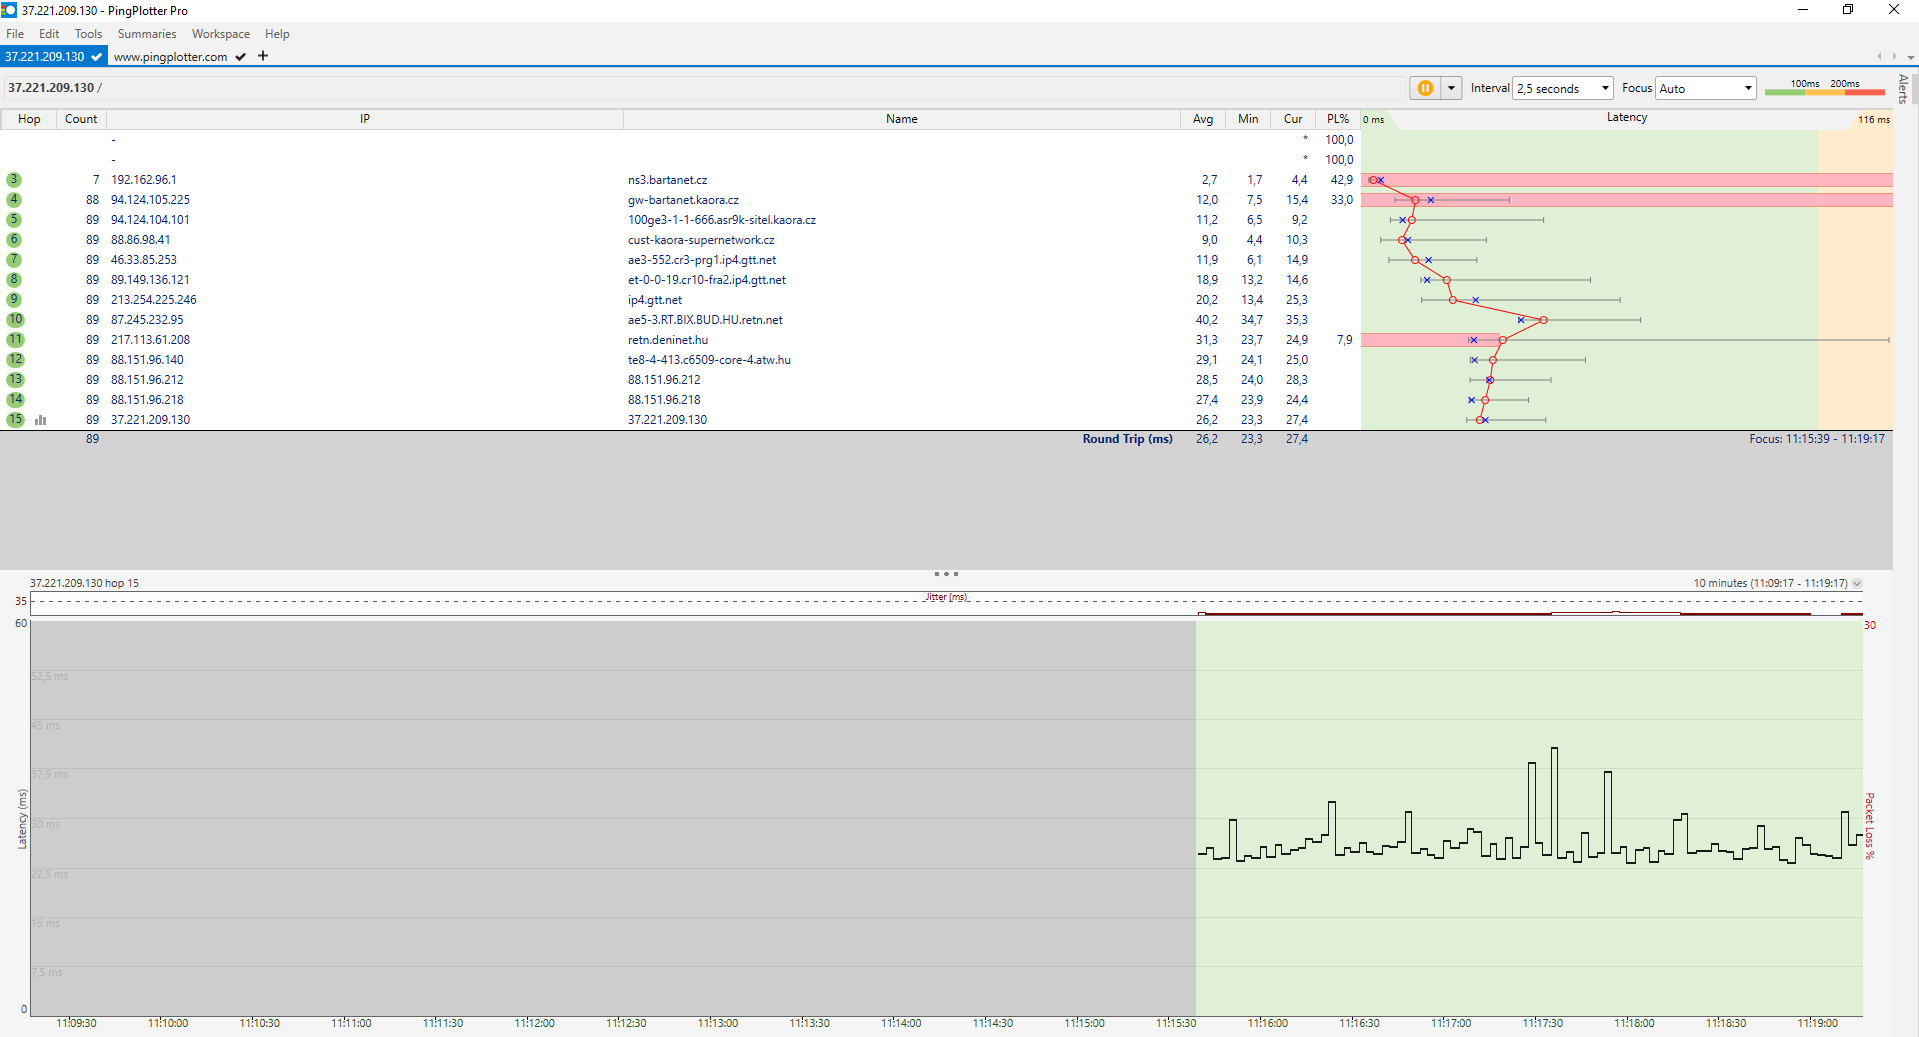
Task: Toggle checkmark on the 37.221.209.130 tab
Action: (x=96, y=57)
